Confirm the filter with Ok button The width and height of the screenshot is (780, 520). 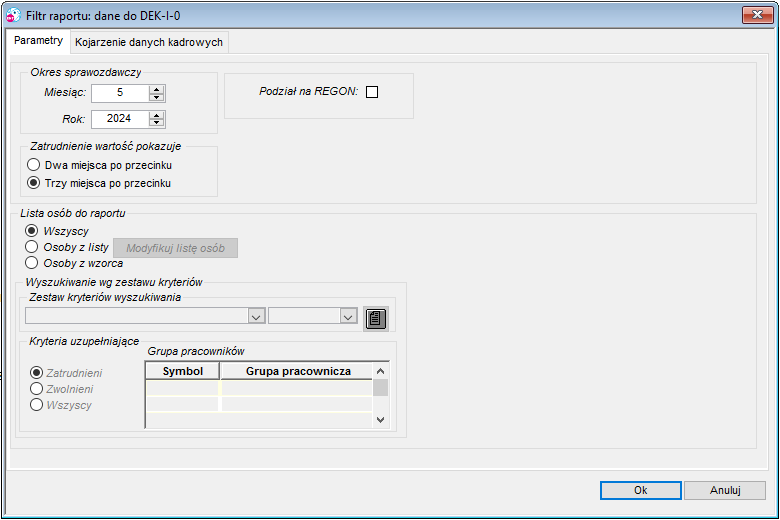point(641,490)
